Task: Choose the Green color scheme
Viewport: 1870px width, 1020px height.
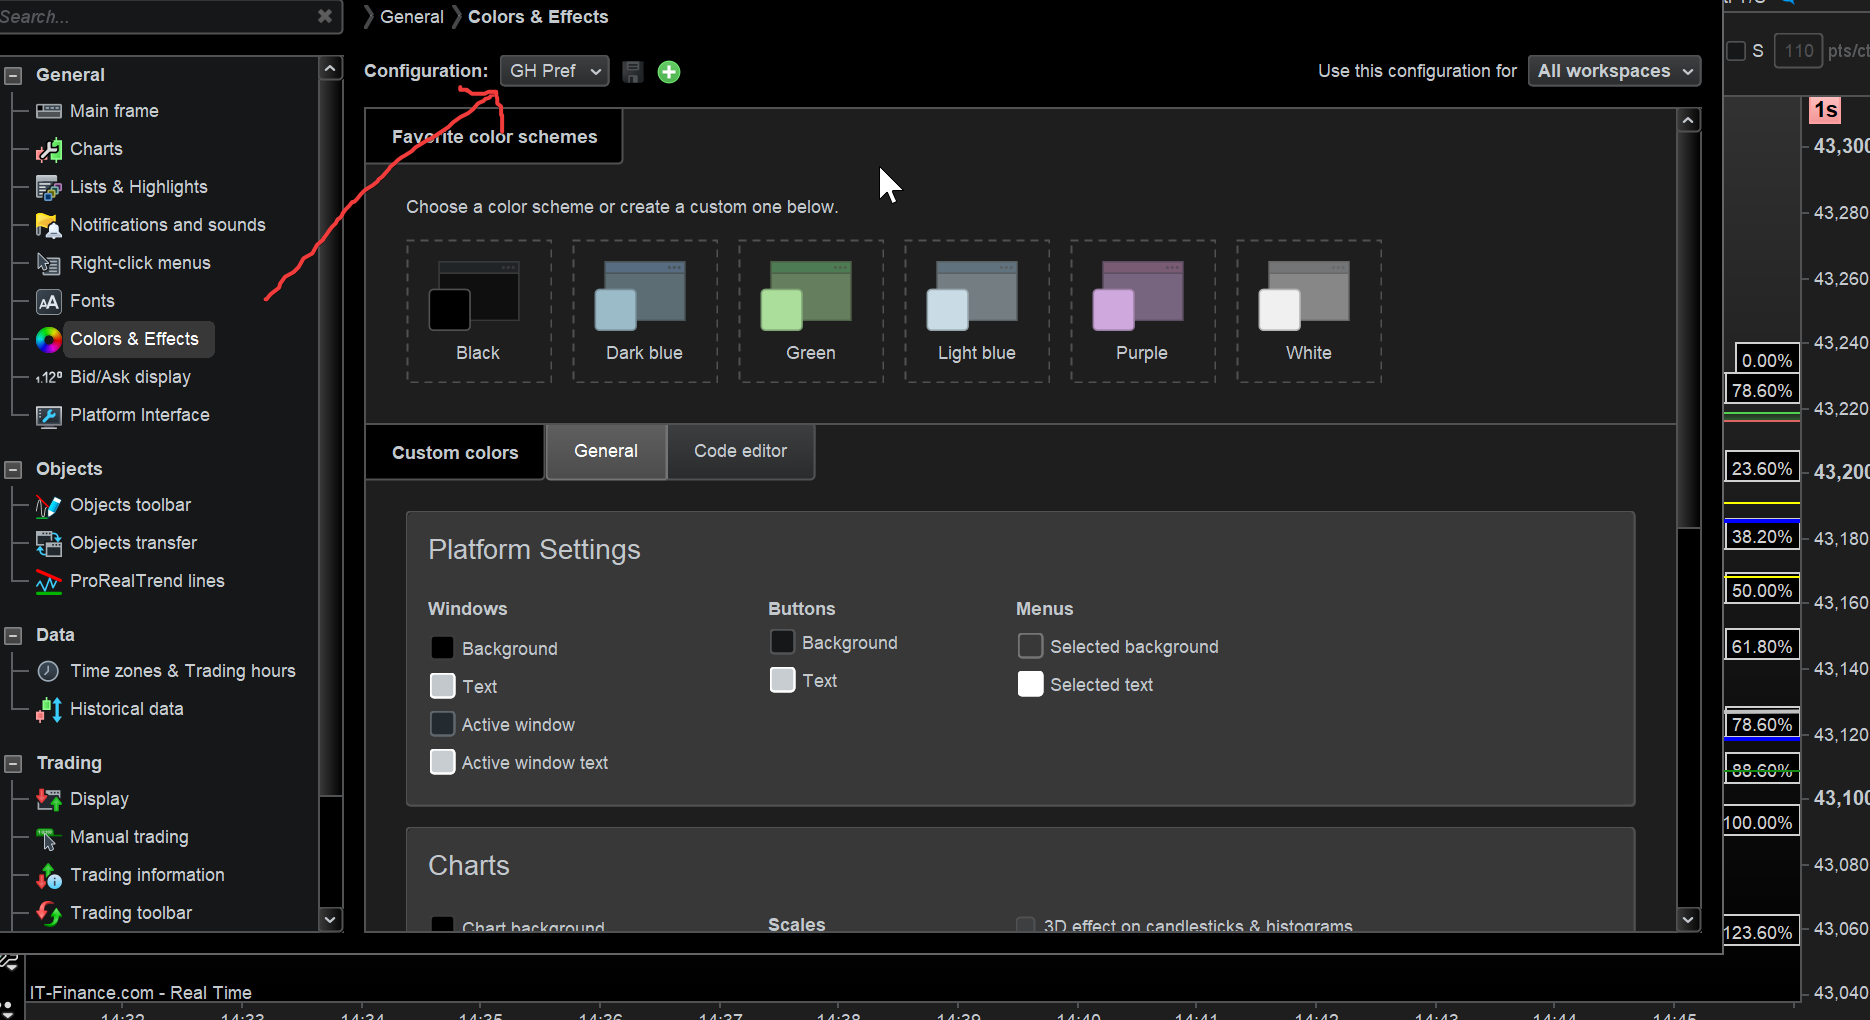Action: (811, 311)
